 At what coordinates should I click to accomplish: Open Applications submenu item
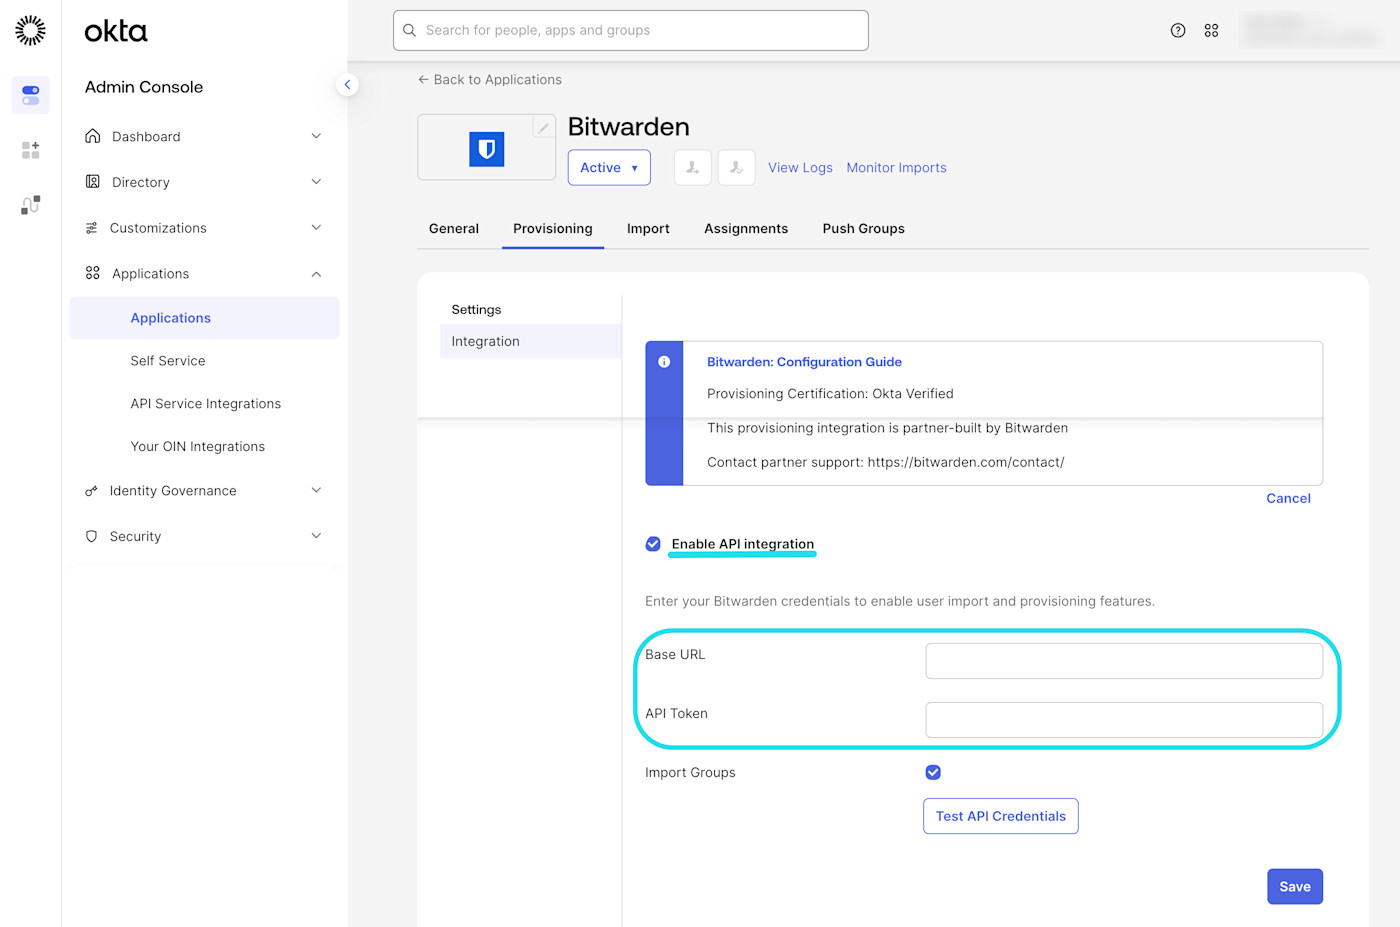(x=205, y=318)
